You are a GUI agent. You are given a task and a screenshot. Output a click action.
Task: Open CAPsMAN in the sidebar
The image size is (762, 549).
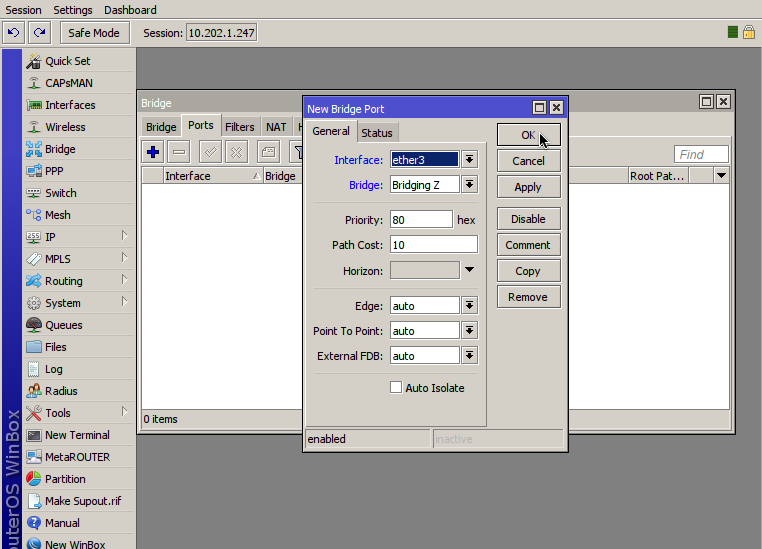pyautogui.click(x=80, y=83)
